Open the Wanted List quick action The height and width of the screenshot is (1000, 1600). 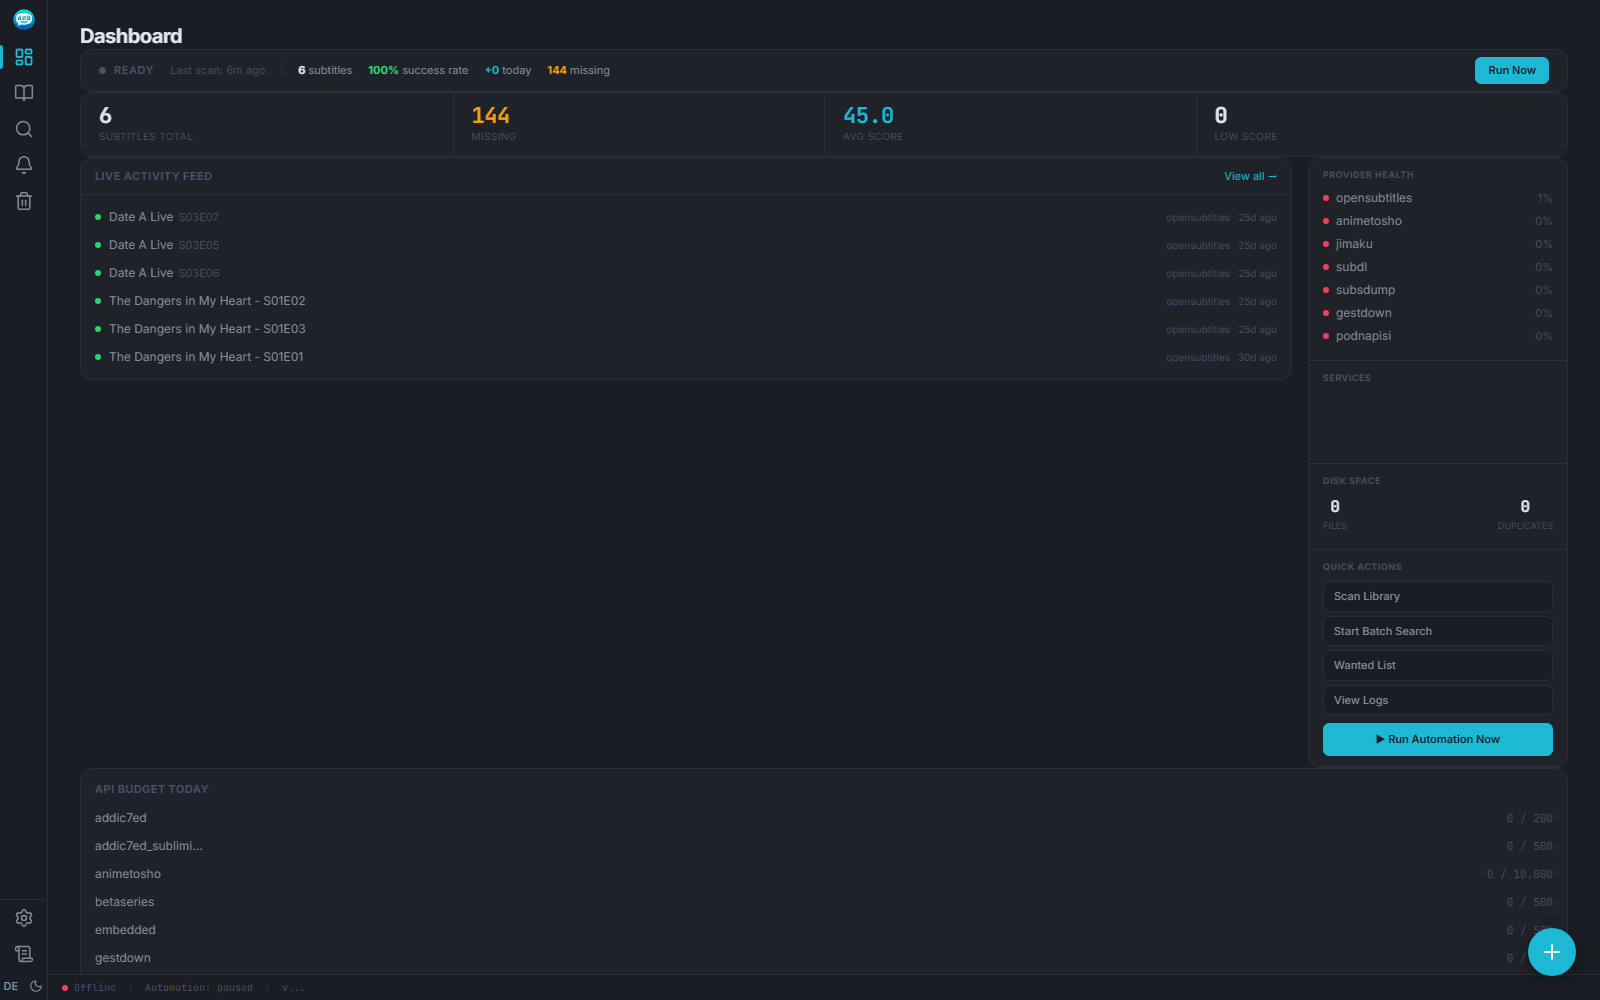click(x=1437, y=665)
